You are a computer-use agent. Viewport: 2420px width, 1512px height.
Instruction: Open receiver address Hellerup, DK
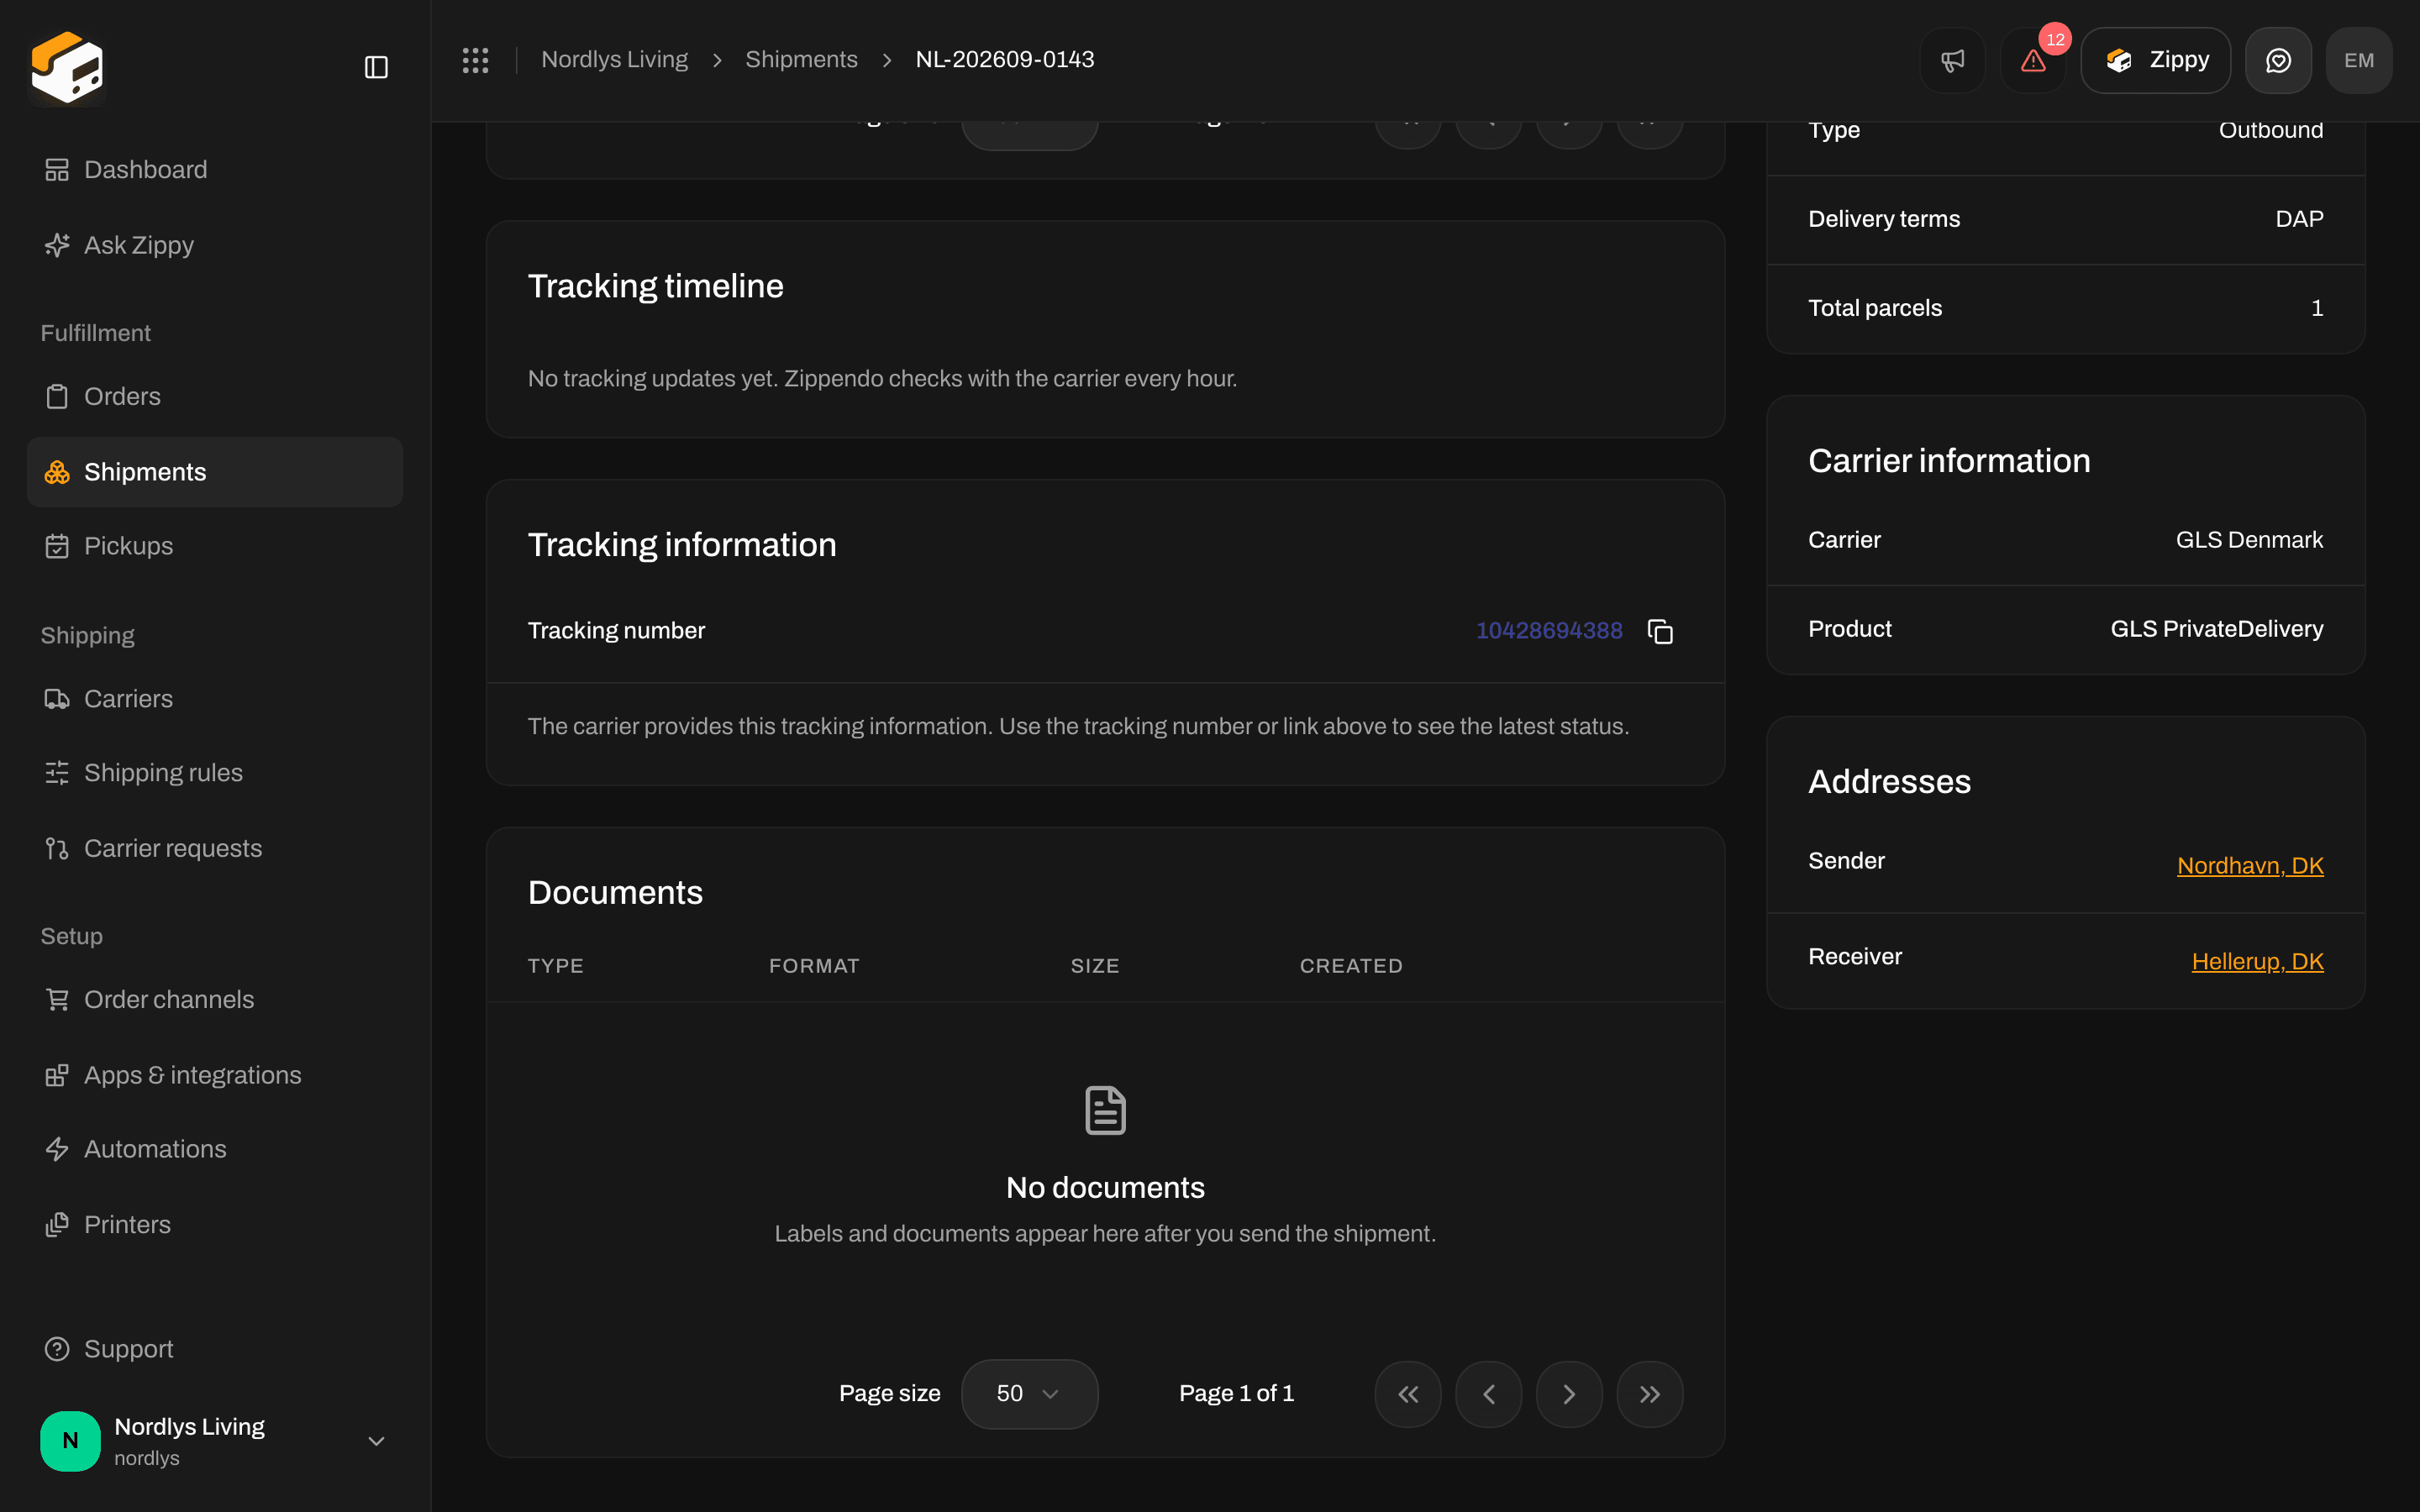click(2257, 962)
